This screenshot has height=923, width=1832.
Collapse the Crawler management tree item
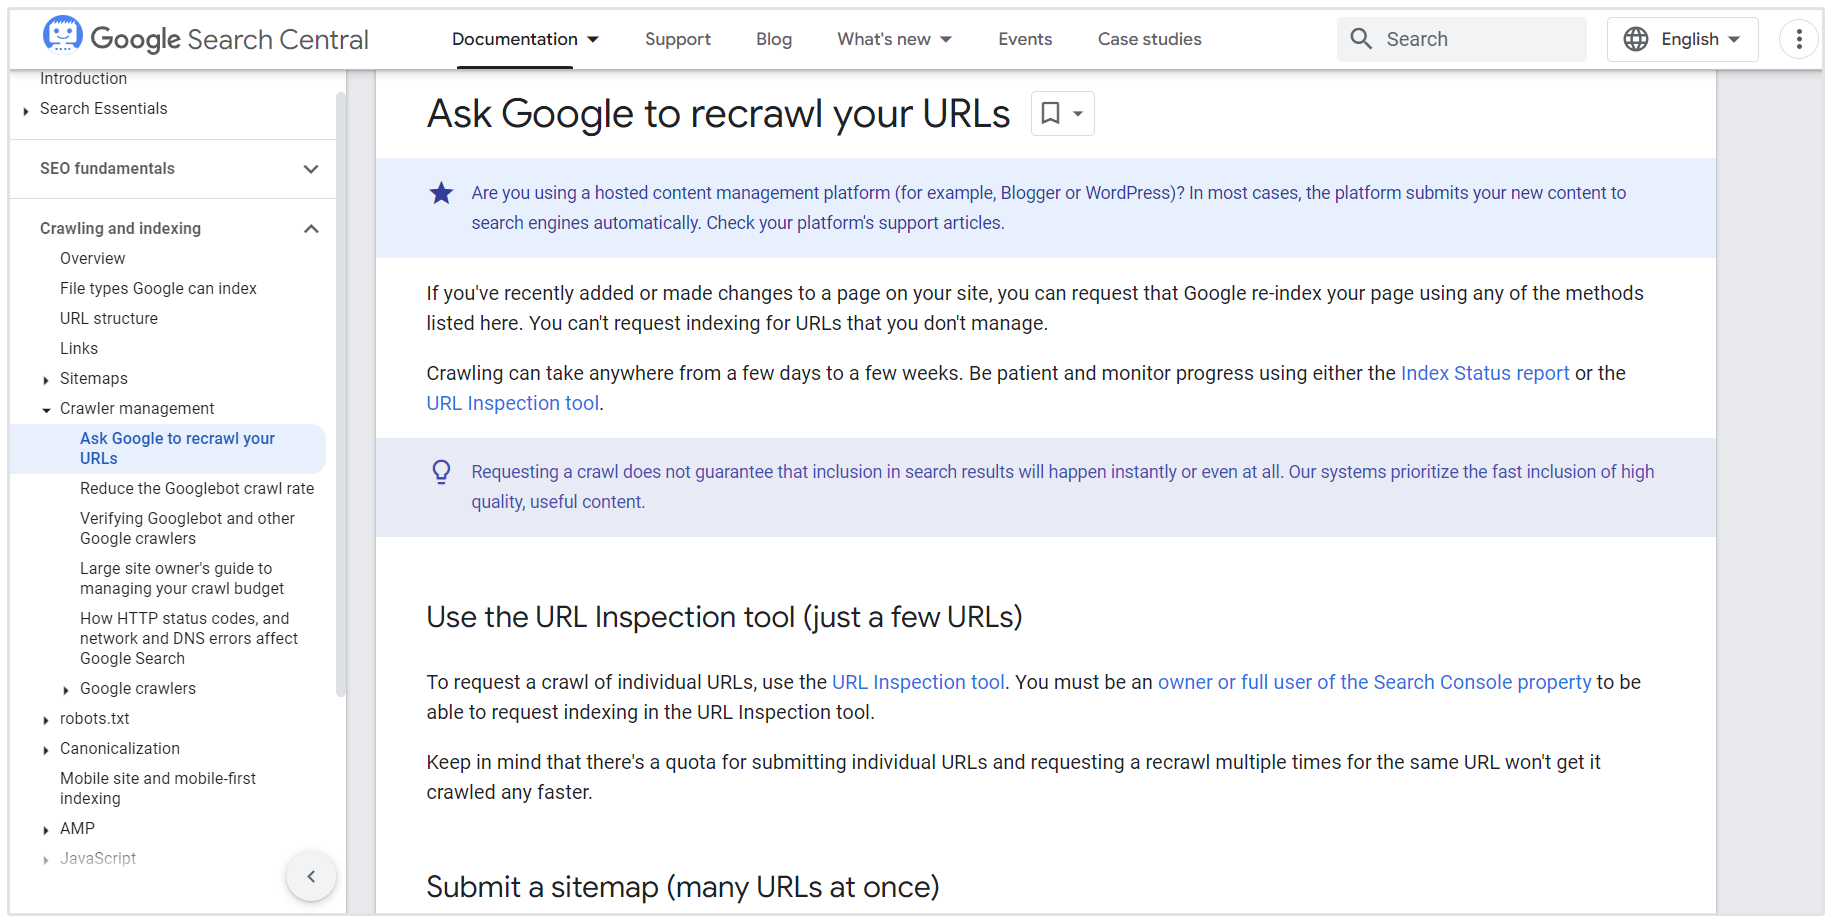tap(46, 409)
